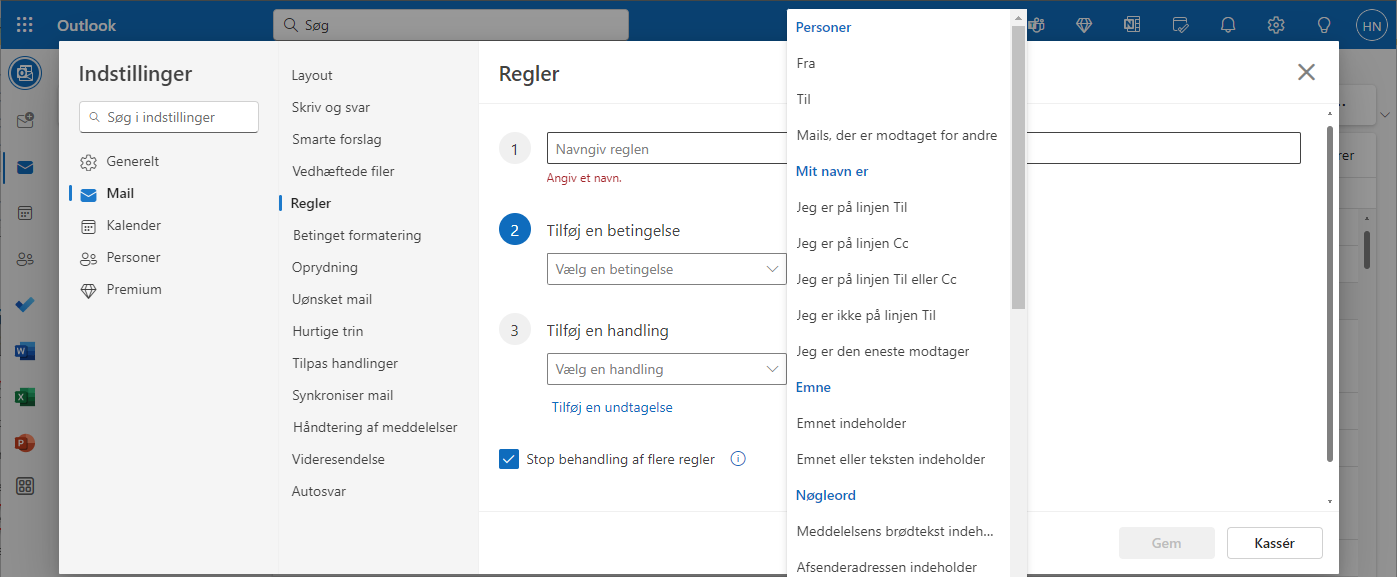1397x577 pixels.
Task: Click the Tilføj en undtagelse link
Action: [612, 407]
